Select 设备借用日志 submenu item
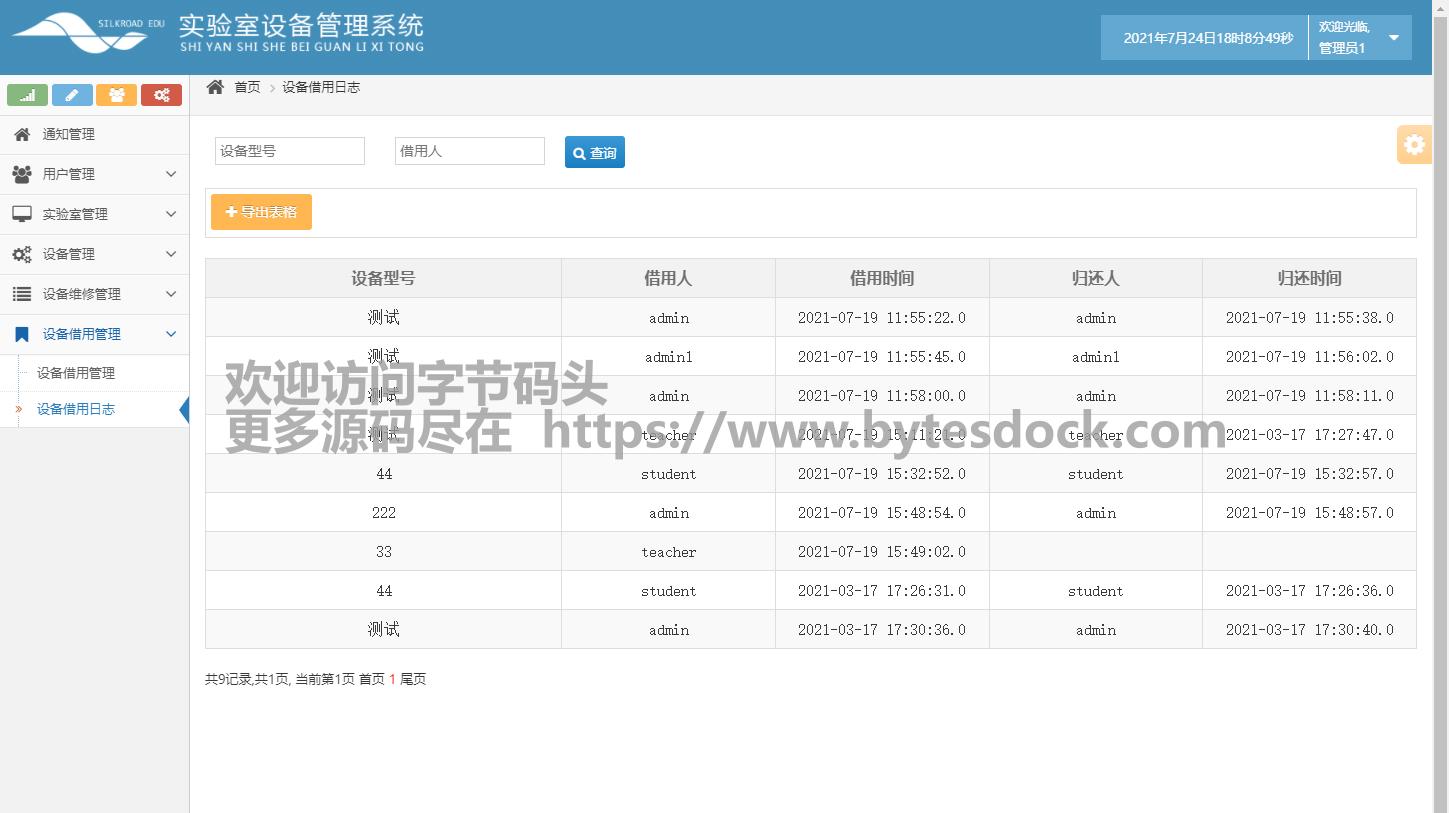The height and width of the screenshot is (813, 1449). [x=76, y=409]
